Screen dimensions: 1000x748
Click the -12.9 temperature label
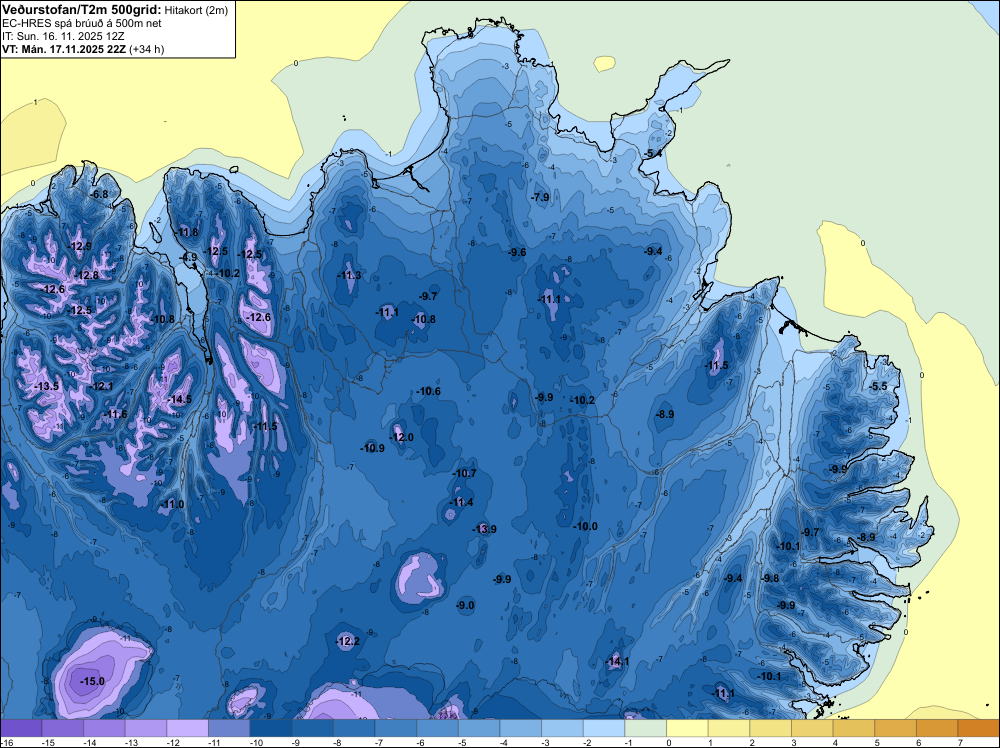[79, 246]
